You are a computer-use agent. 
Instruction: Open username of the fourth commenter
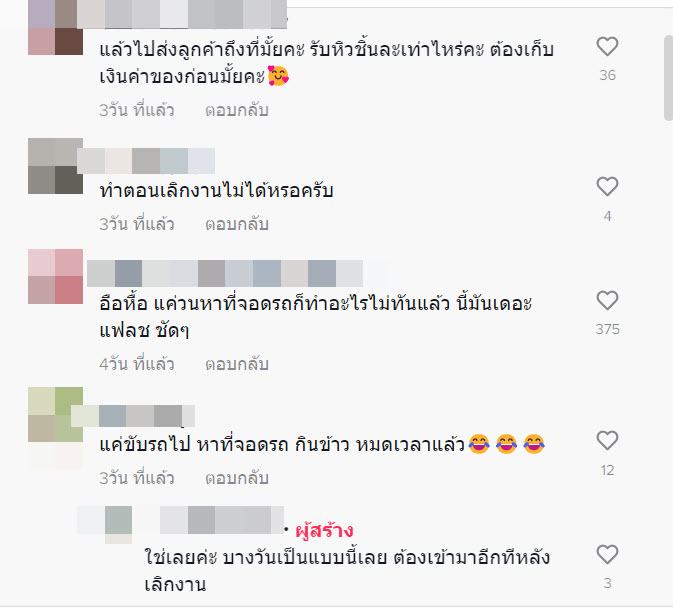point(133,416)
